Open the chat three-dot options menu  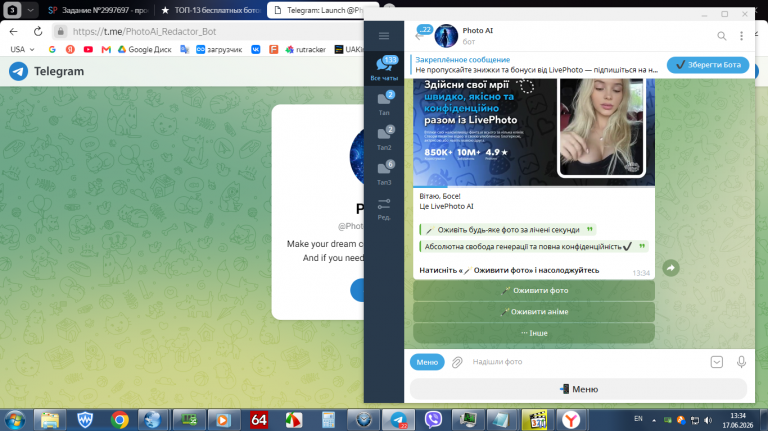point(741,36)
